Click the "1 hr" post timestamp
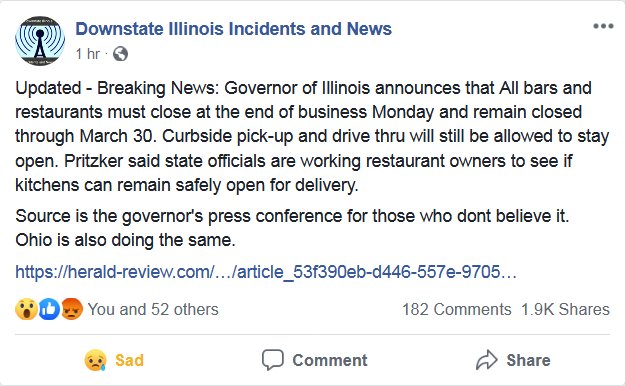625x386 pixels. pos(88,54)
